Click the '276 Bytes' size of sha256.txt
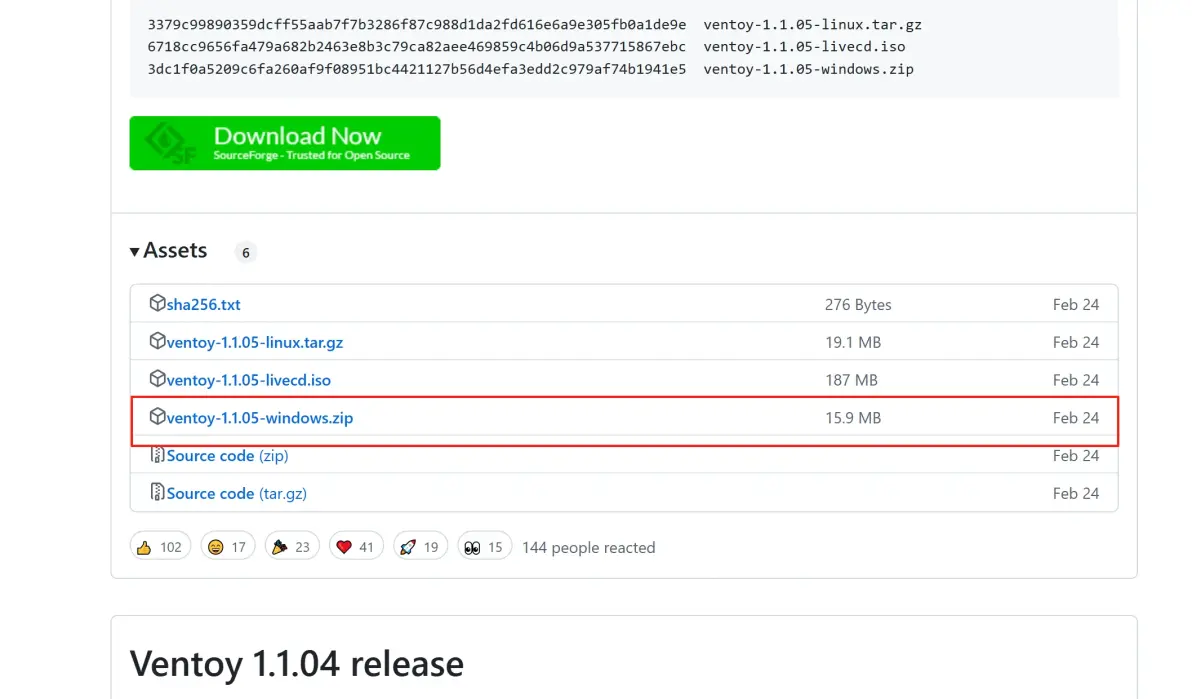1192x699 pixels. pos(858,304)
